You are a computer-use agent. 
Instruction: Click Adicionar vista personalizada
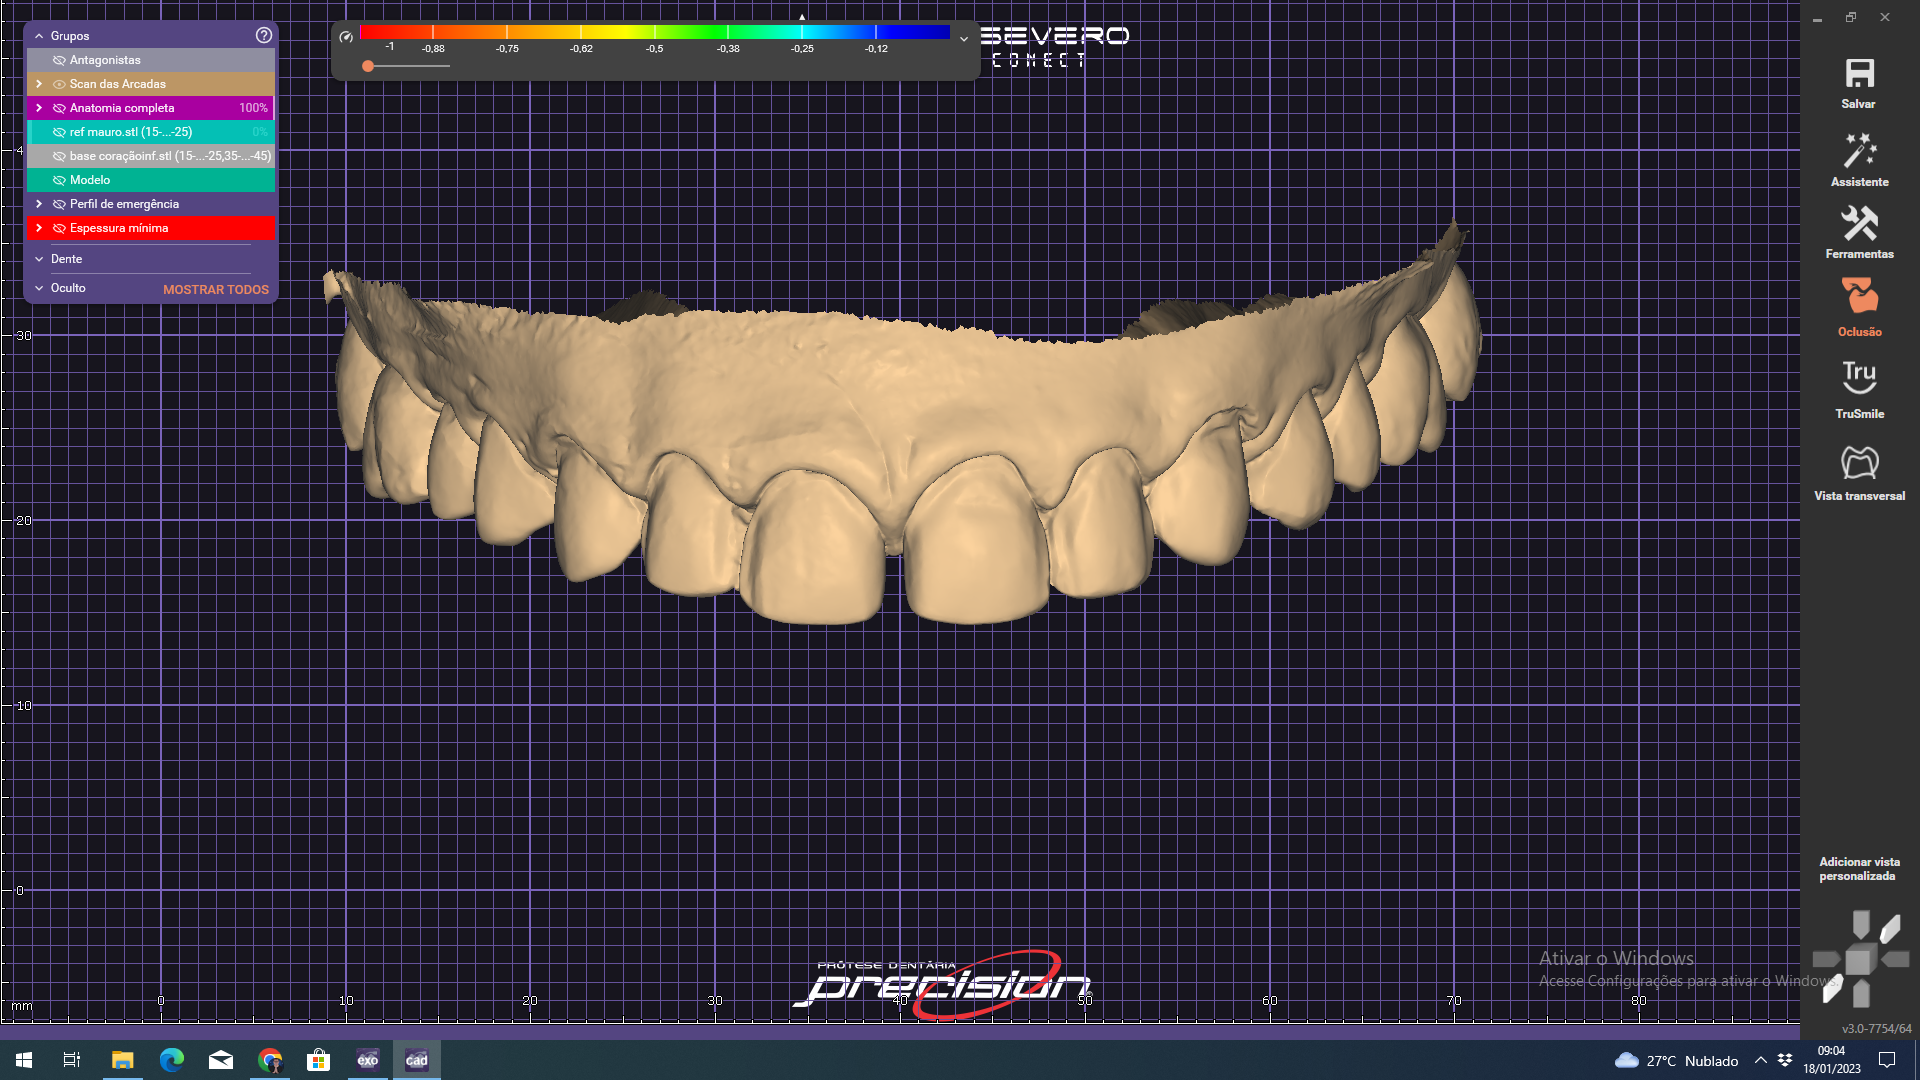tap(1858, 869)
